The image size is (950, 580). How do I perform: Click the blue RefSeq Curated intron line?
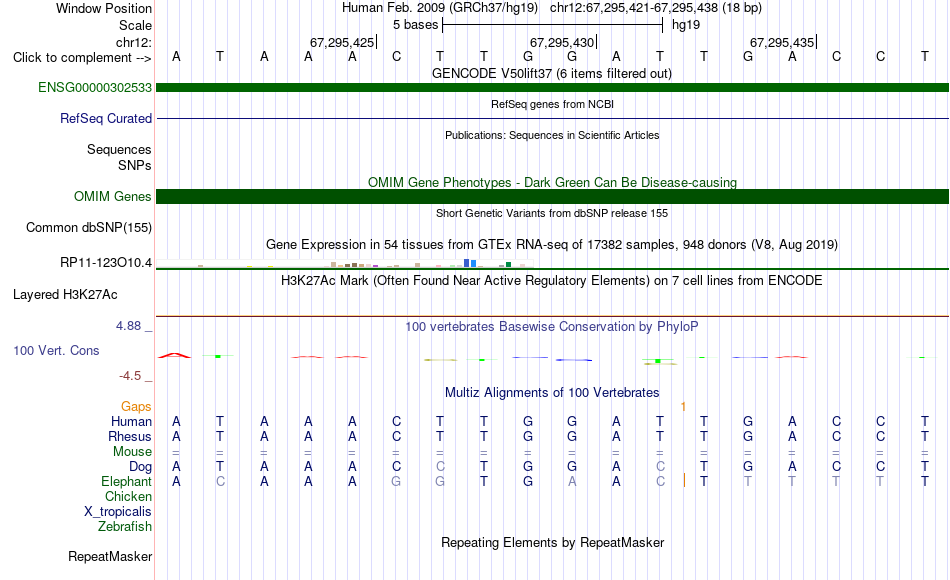coord(552,118)
